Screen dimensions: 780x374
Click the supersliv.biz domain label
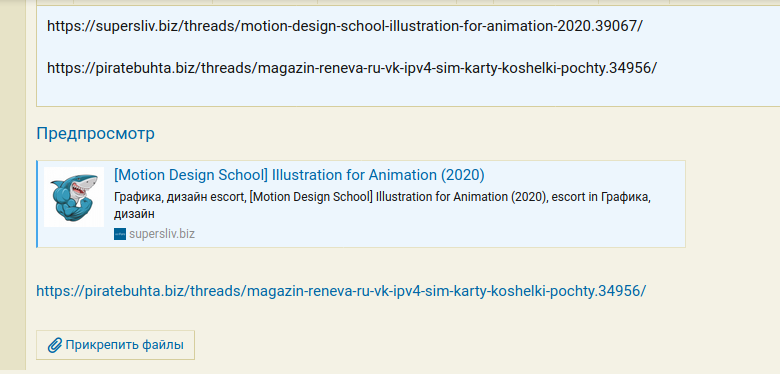pos(162,234)
